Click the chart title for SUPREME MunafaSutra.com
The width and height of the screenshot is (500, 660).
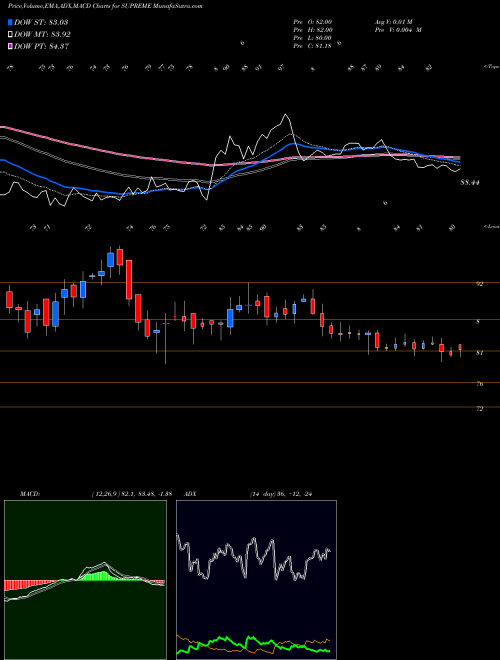point(105,6)
